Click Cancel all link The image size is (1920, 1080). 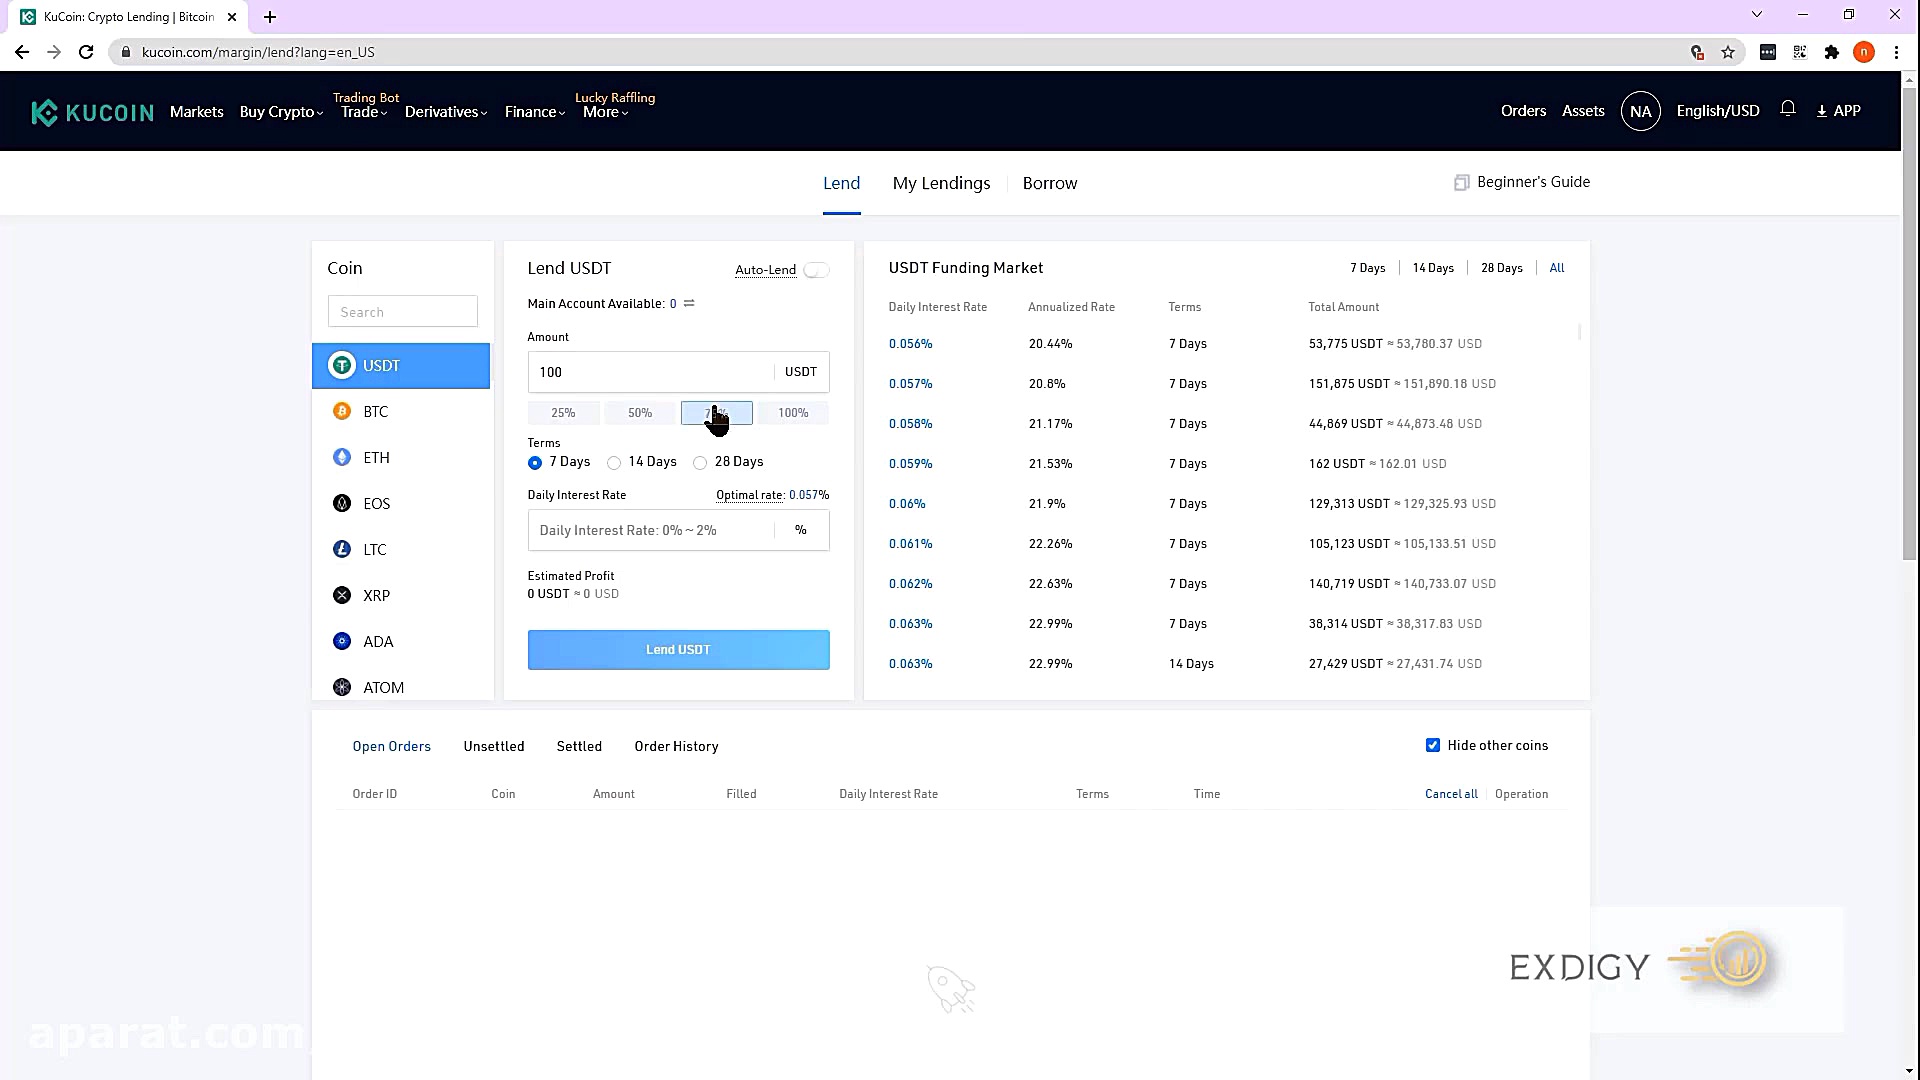point(1451,794)
